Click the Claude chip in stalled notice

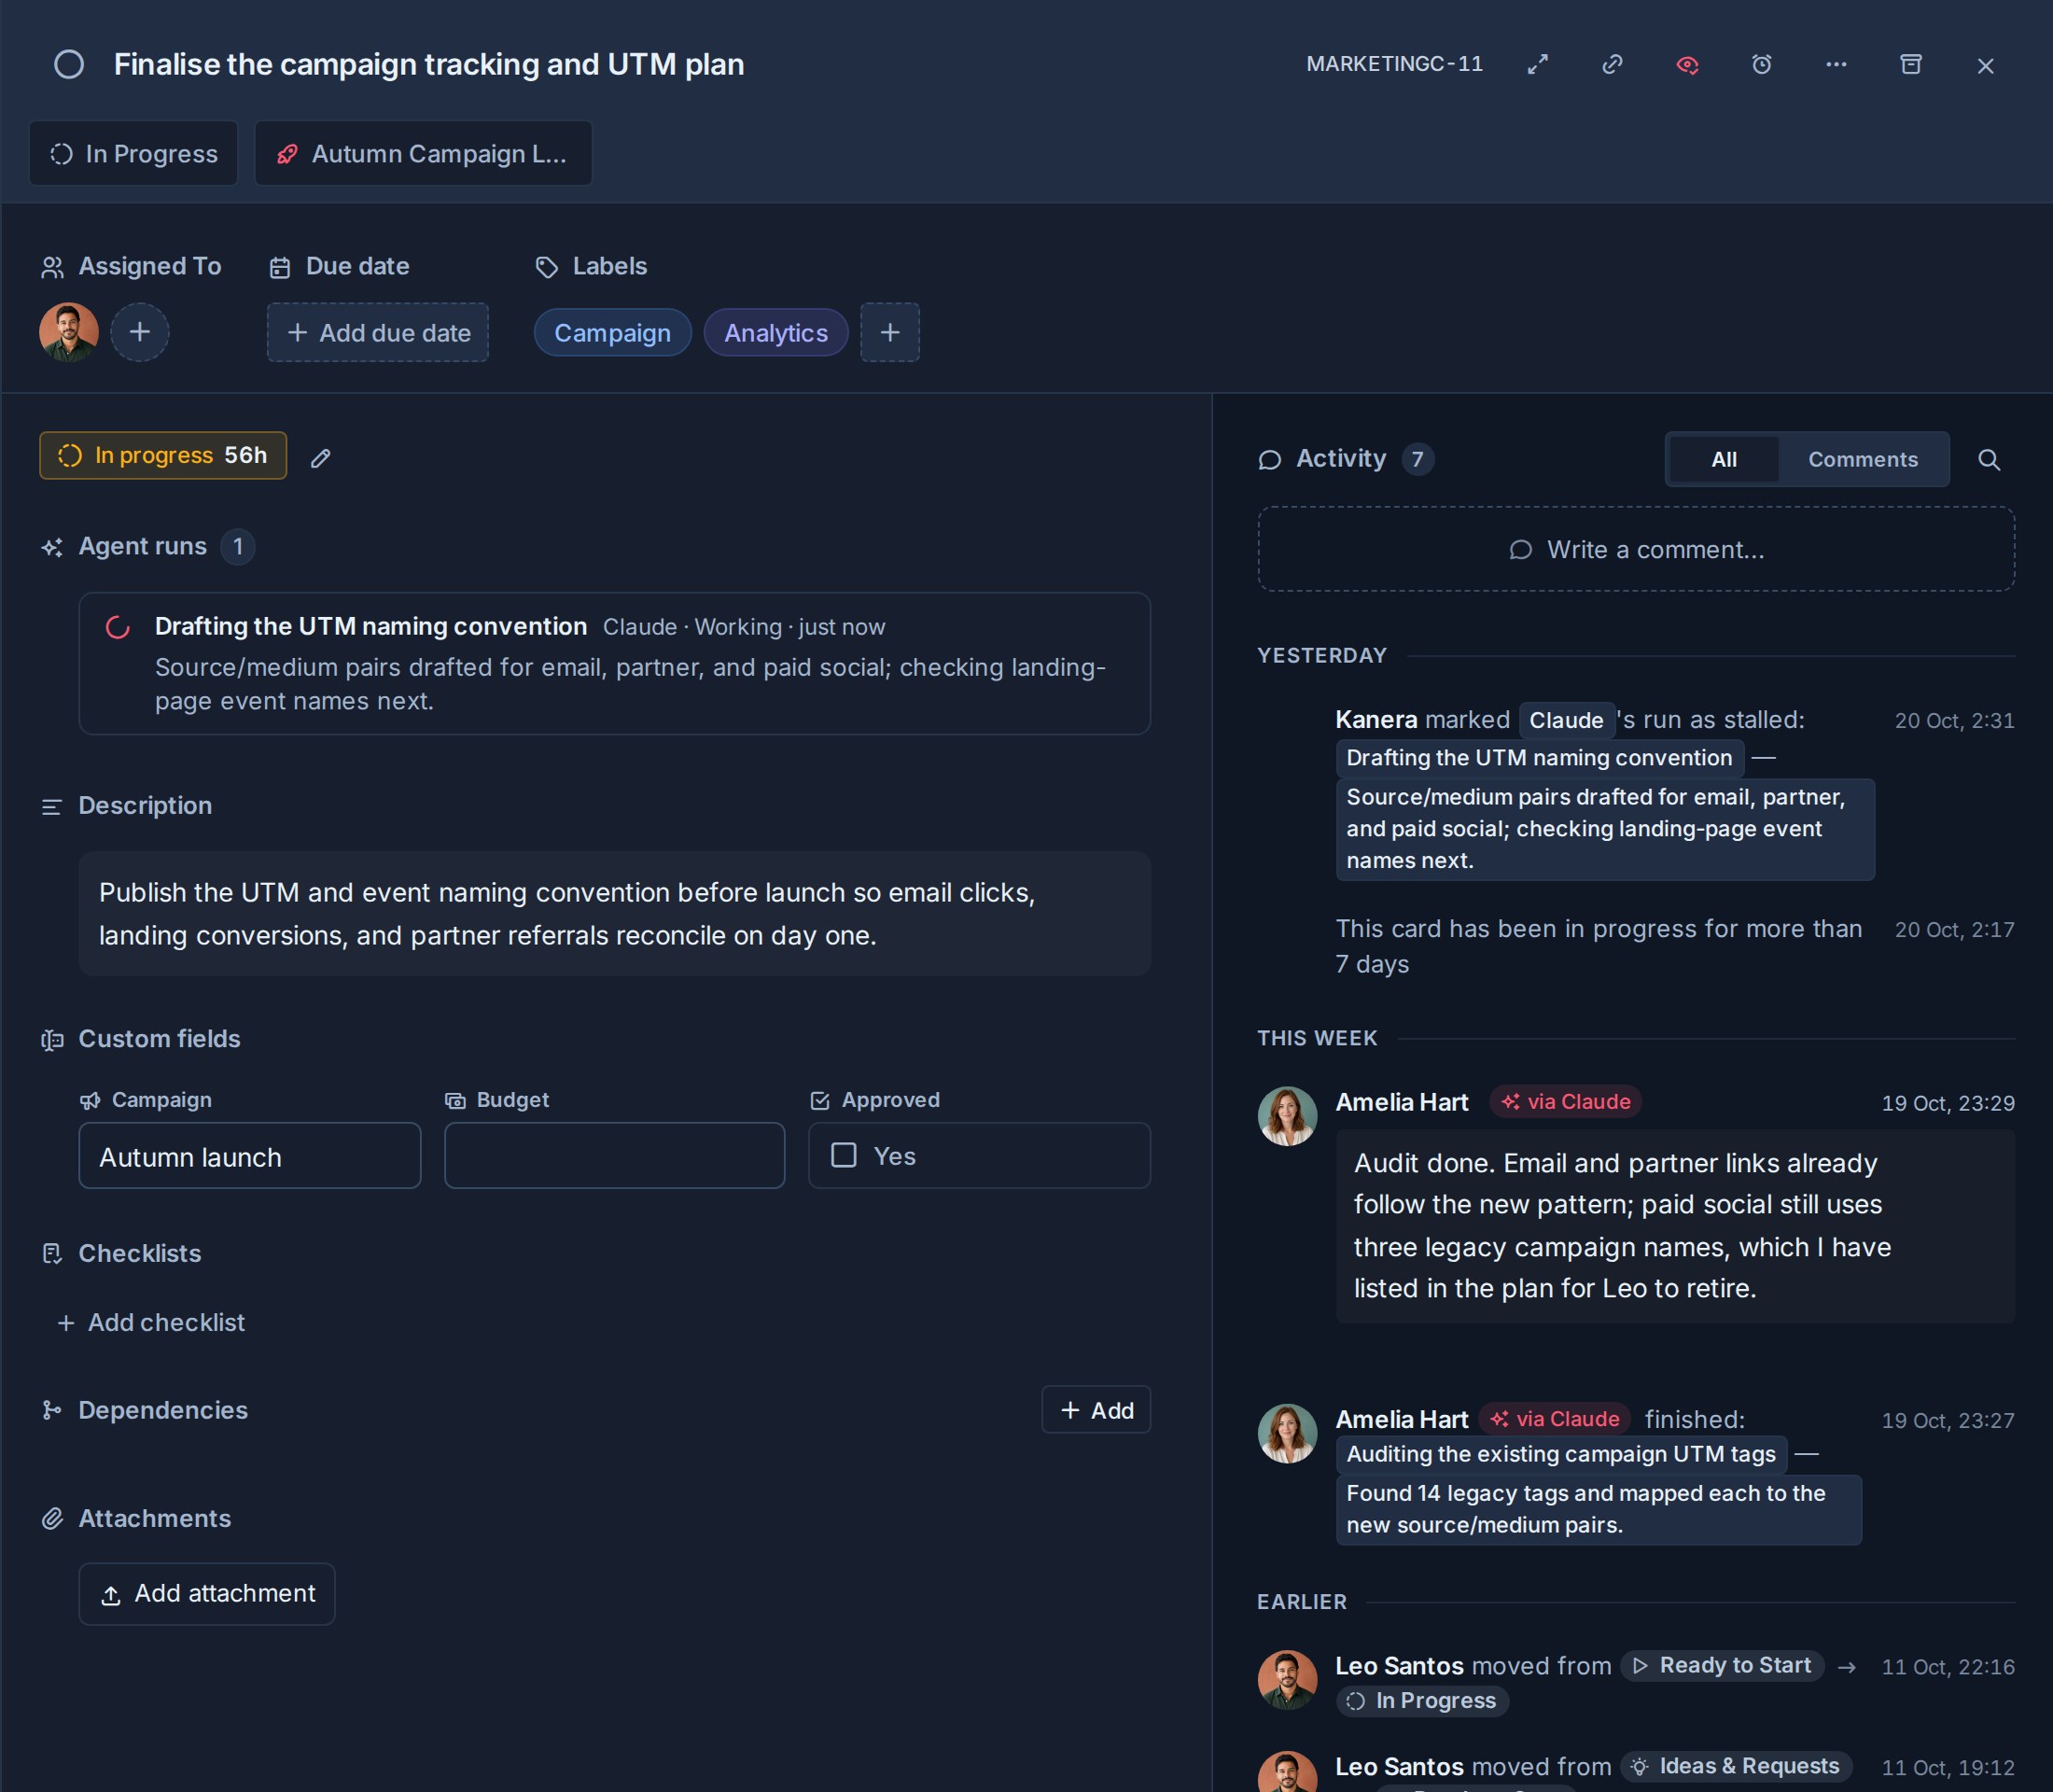click(1566, 721)
